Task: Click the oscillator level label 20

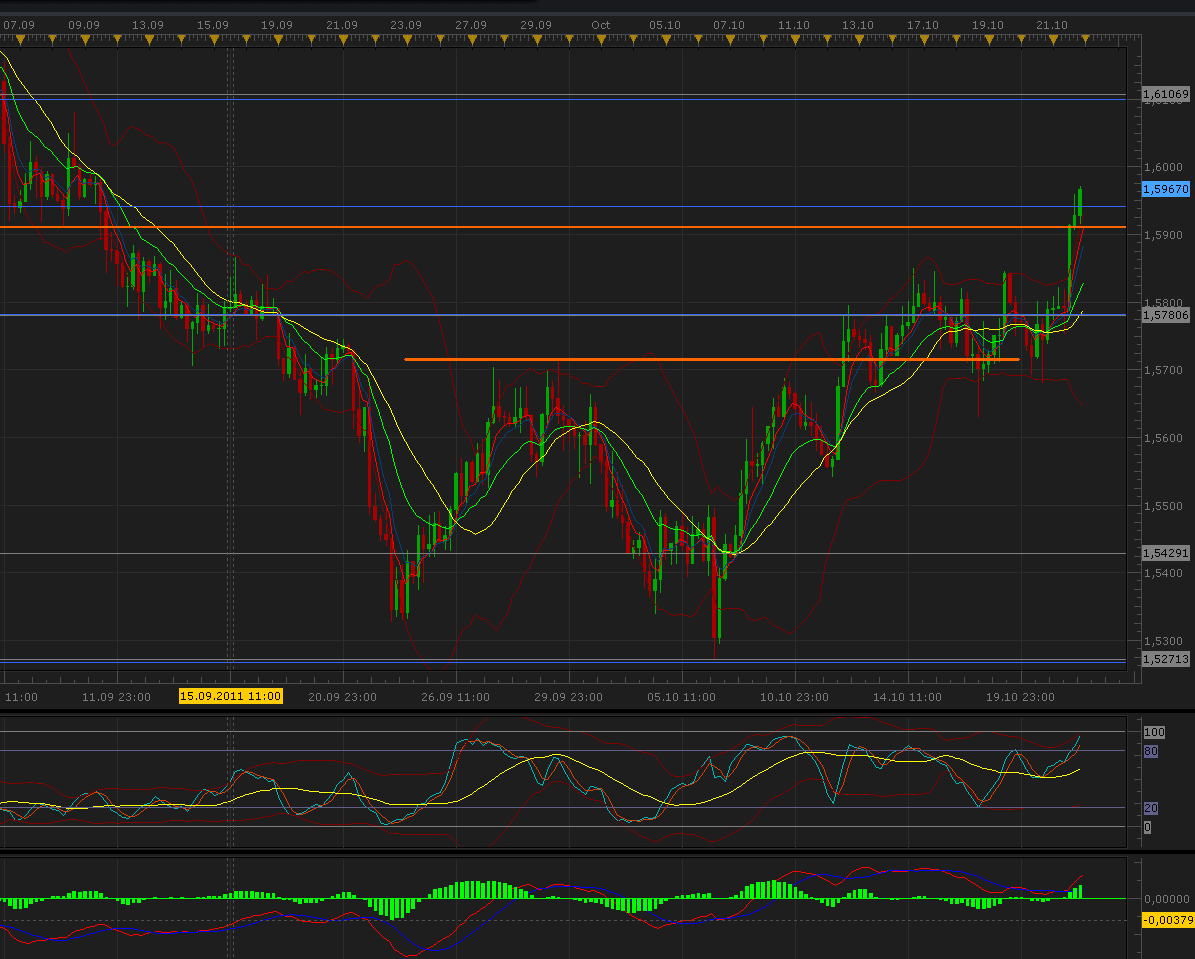Action: pos(1151,808)
